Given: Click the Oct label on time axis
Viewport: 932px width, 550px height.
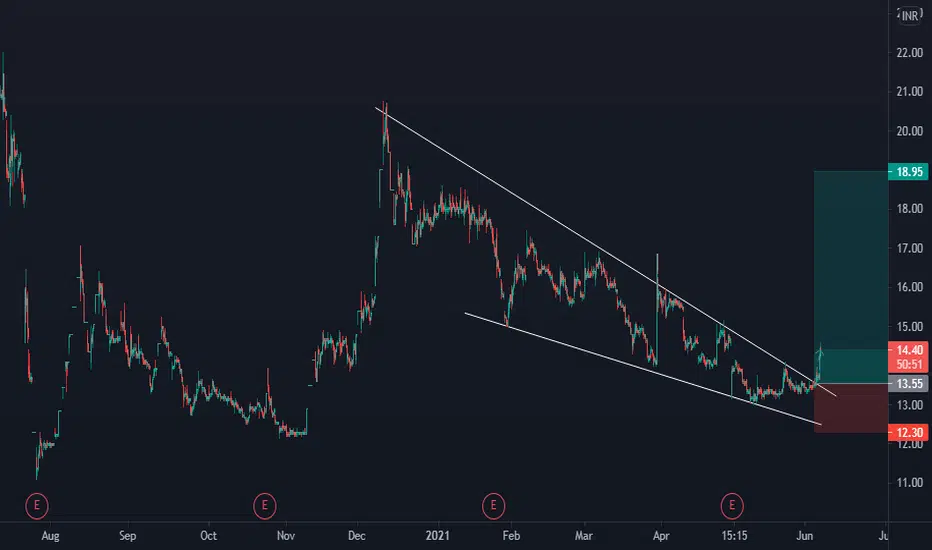Looking at the screenshot, I should click(x=209, y=536).
